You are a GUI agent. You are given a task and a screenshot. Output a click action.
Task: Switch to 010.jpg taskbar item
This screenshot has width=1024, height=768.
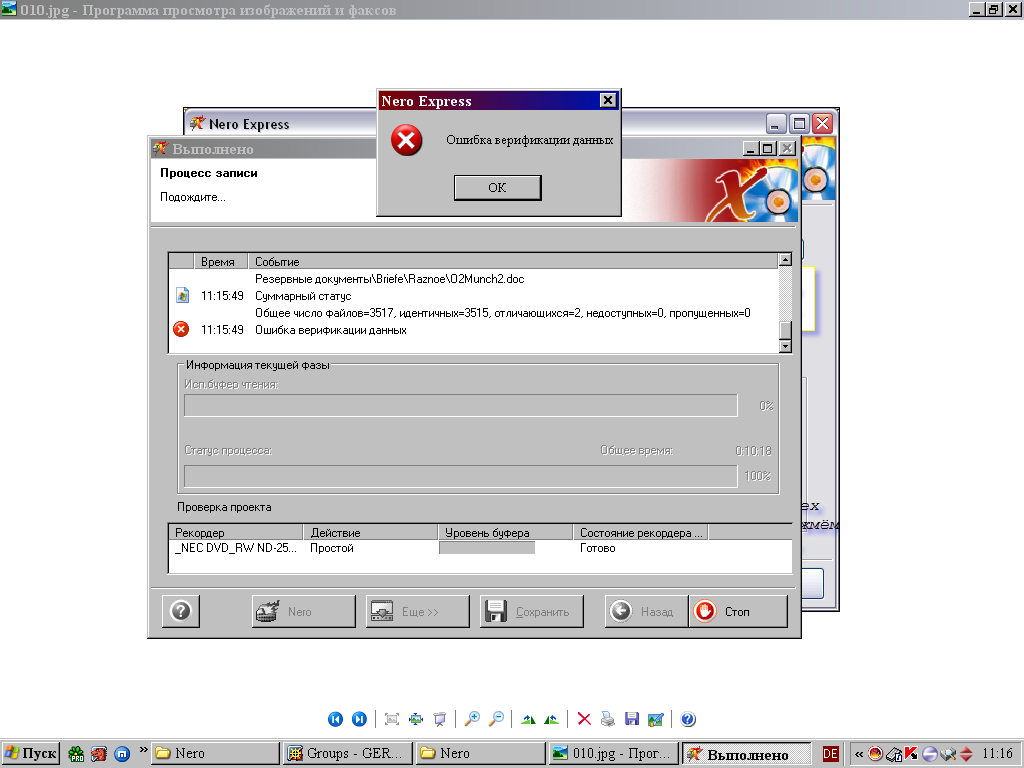[x=613, y=754]
